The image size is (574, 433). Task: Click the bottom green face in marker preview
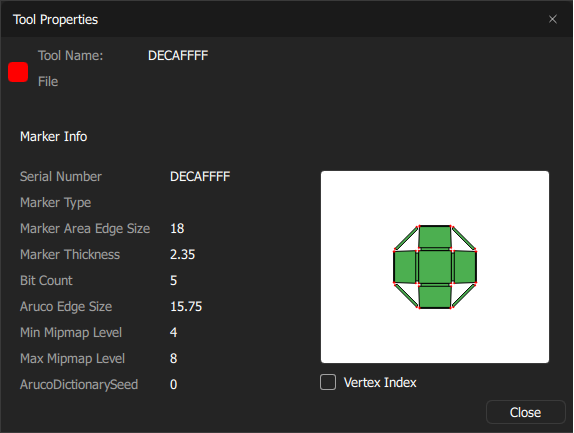point(435,297)
